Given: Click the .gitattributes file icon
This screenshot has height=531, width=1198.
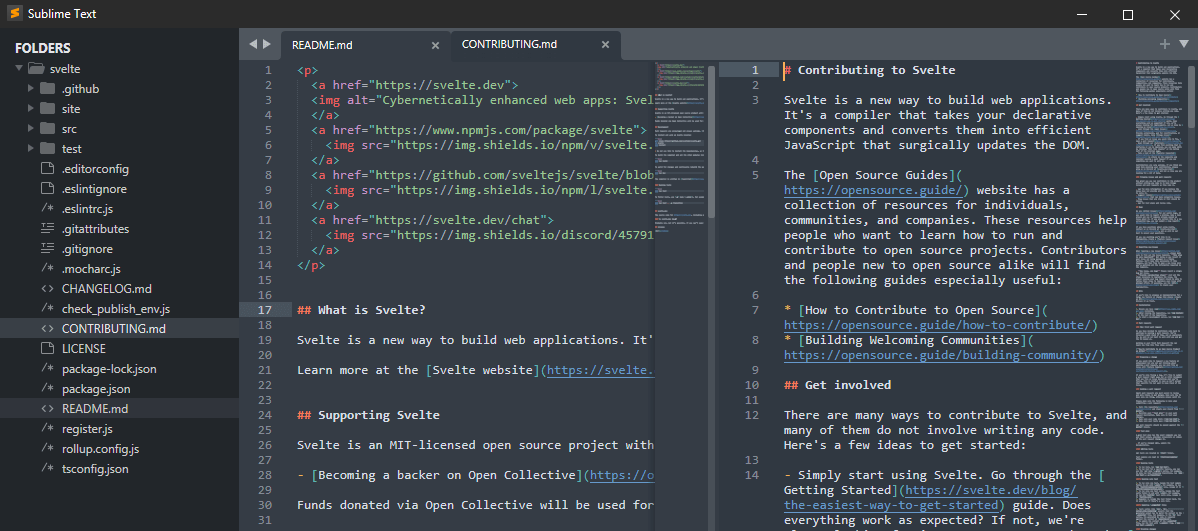Looking at the screenshot, I should tap(47, 228).
